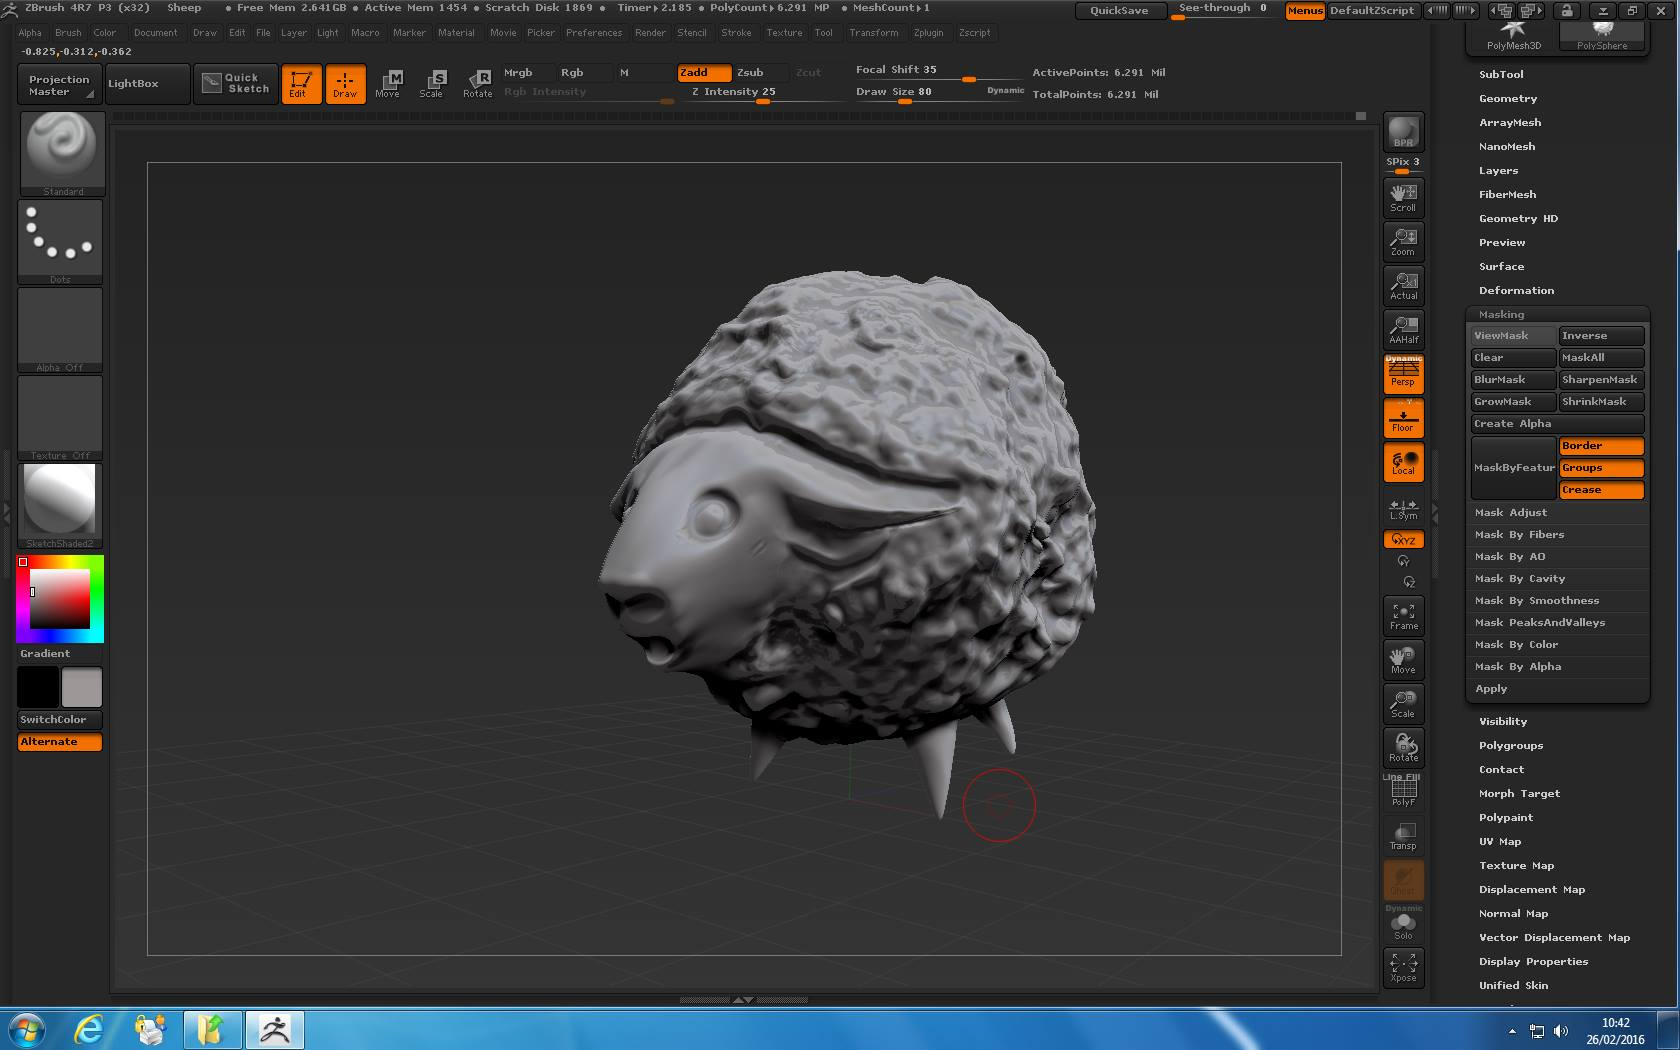Toggle Local transformations
The height and width of the screenshot is (1050, 1680).
(1403, 462)
